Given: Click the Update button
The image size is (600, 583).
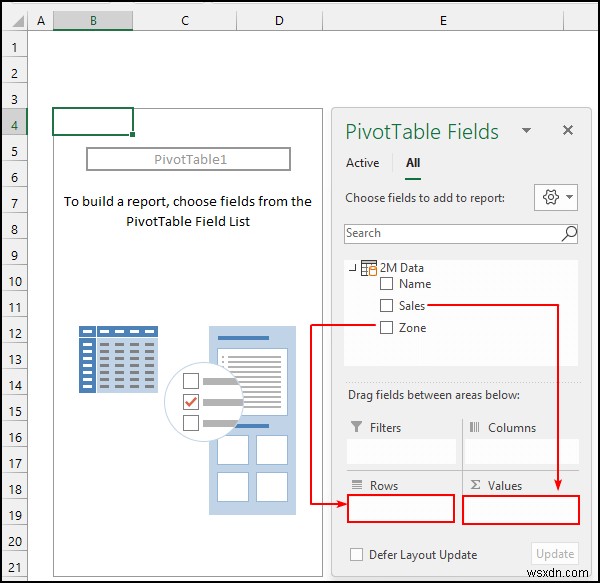Looking at the screenshot, I should [x=555, y=554].
